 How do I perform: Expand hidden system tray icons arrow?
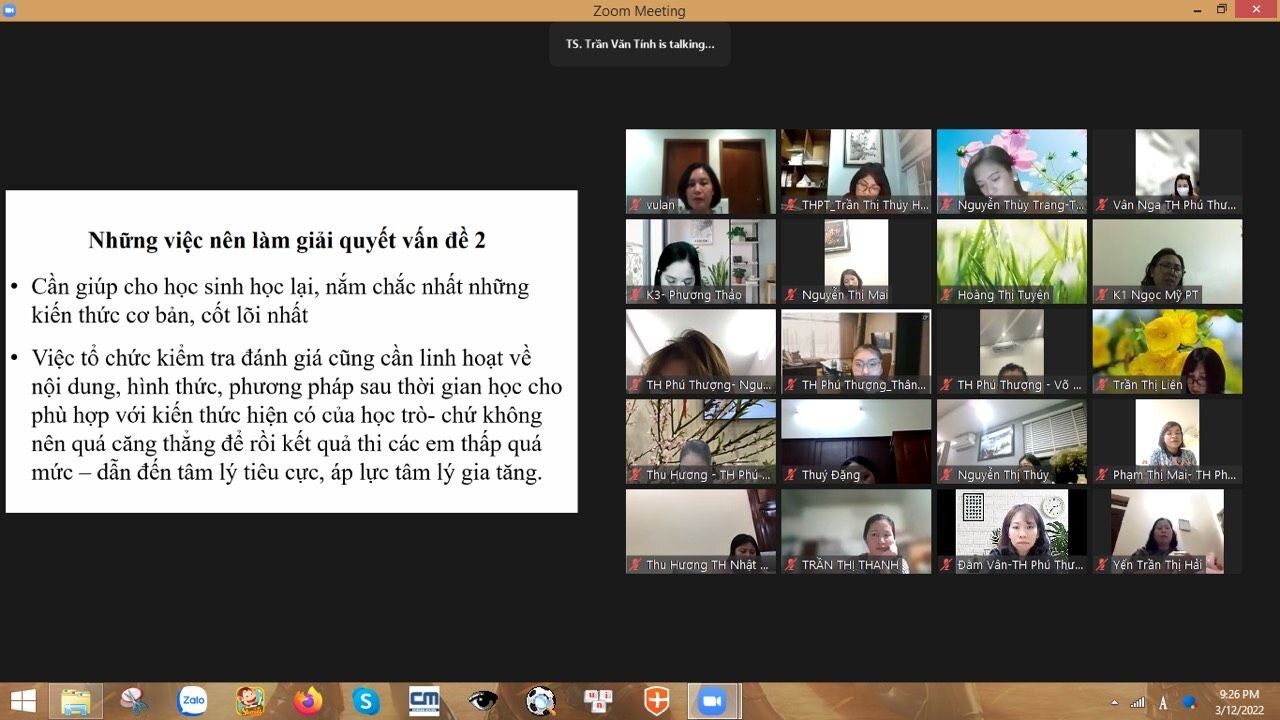1115,702
